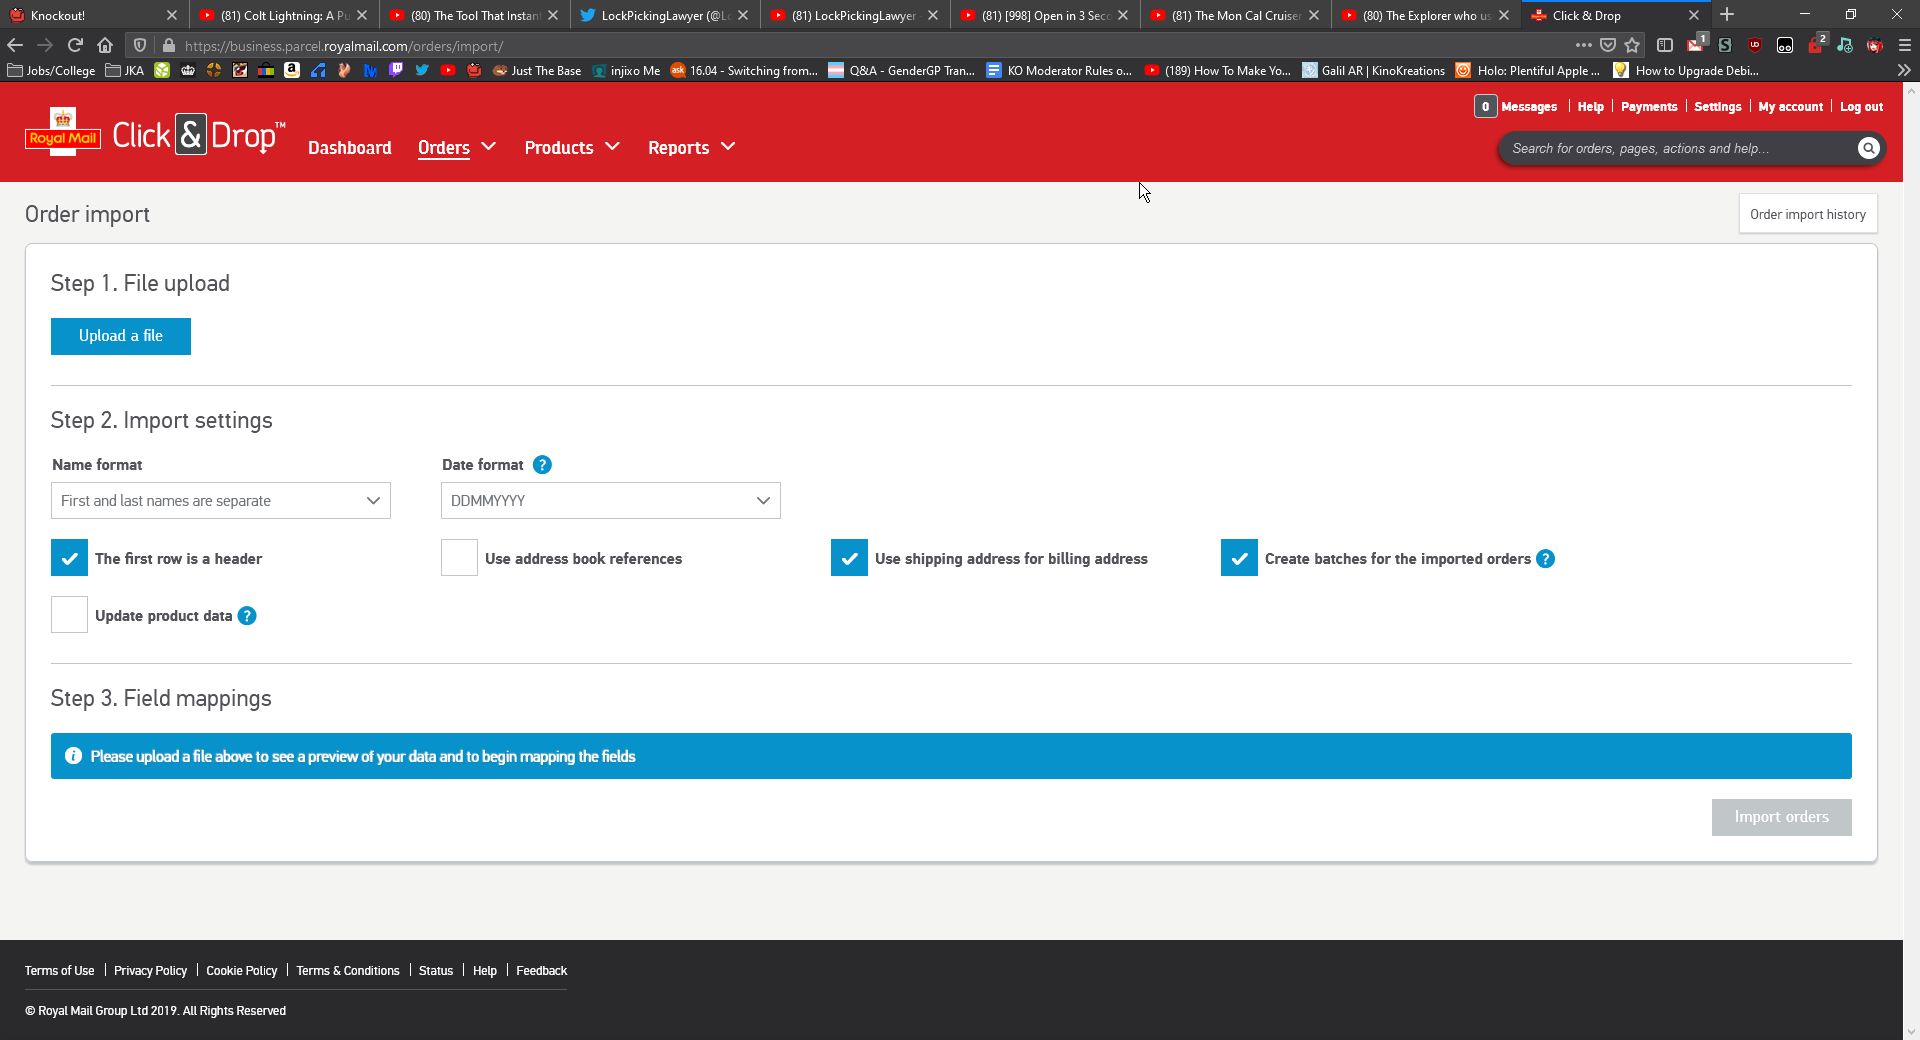
Task: Open Messages in the top bar
Action: pyautogui.click(x=1516, y=106)
